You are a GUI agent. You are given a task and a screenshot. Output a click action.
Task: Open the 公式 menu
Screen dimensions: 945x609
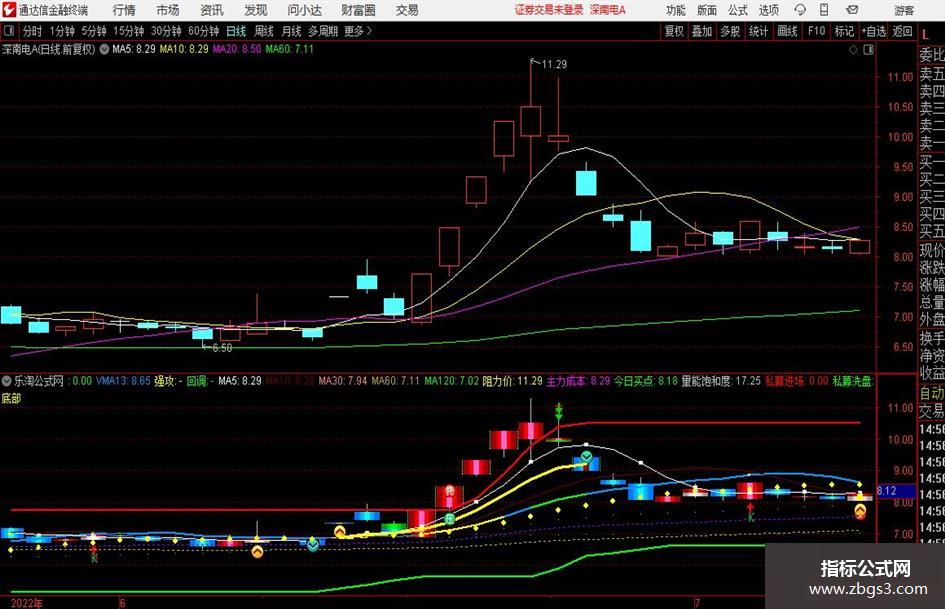click(738, 10)
